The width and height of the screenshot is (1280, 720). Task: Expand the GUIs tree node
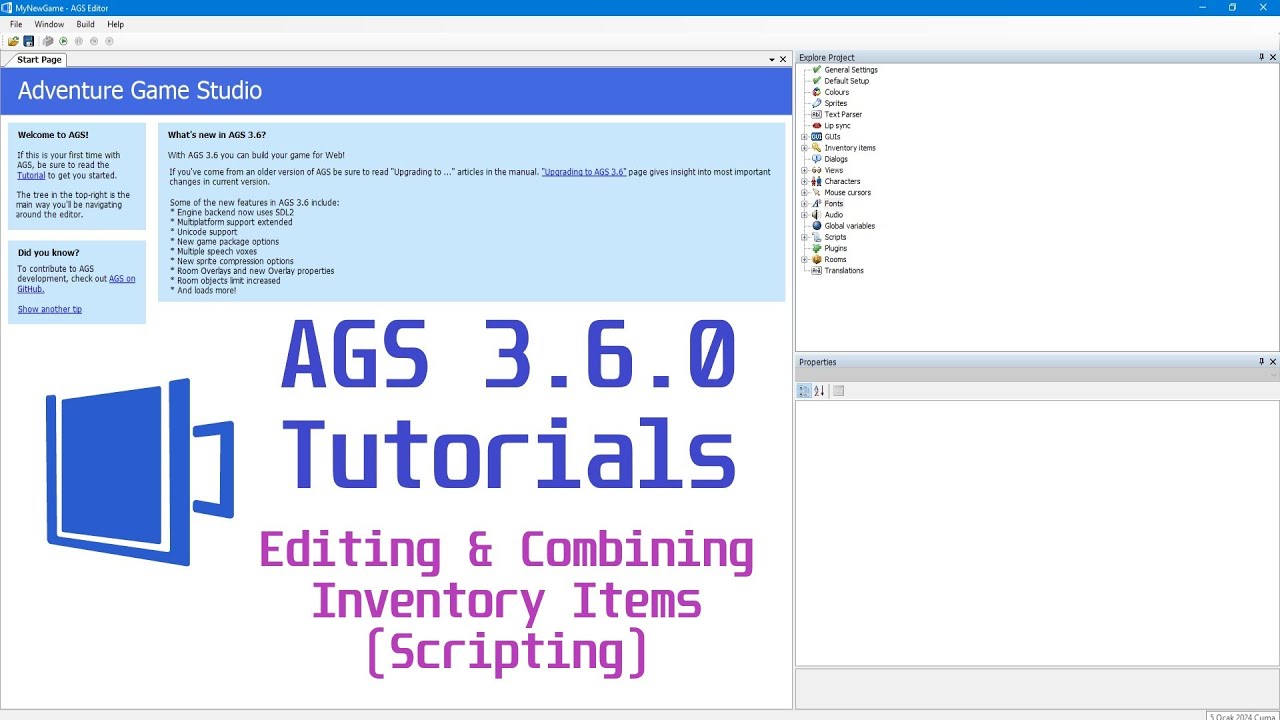tap(804, 137)
